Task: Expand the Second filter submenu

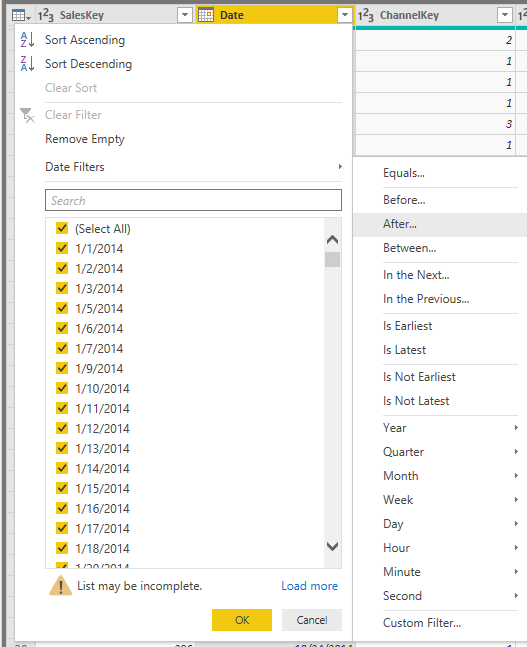Action: tap(516, 595)
